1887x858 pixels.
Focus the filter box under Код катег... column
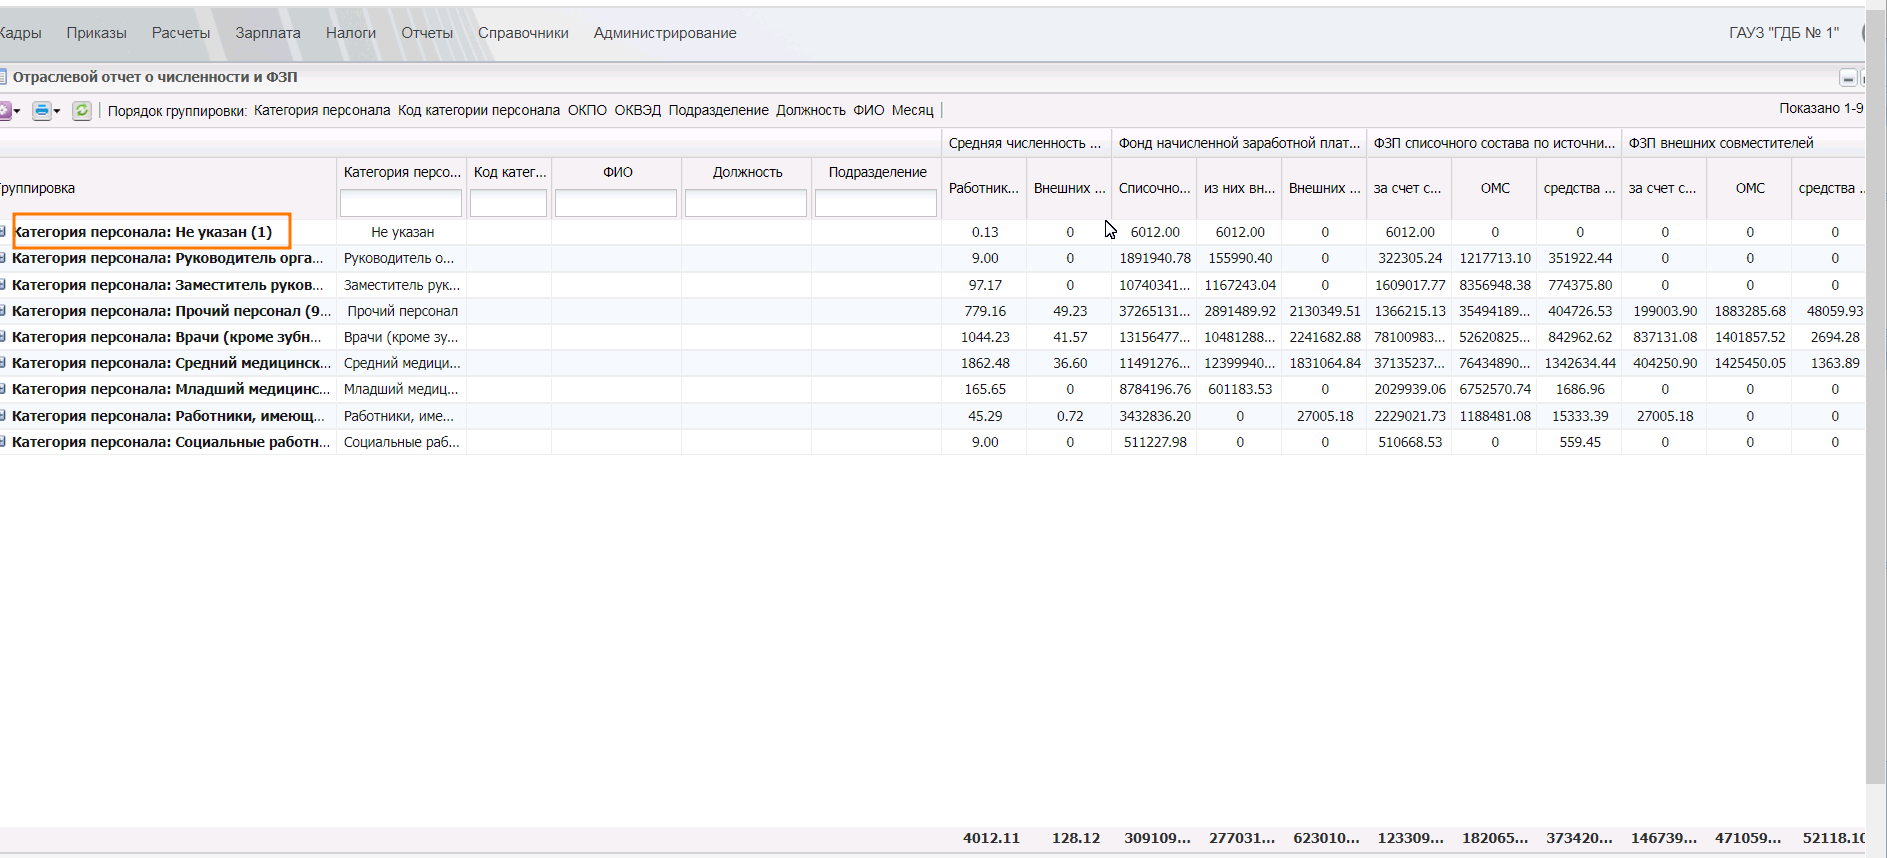point(508,203)
